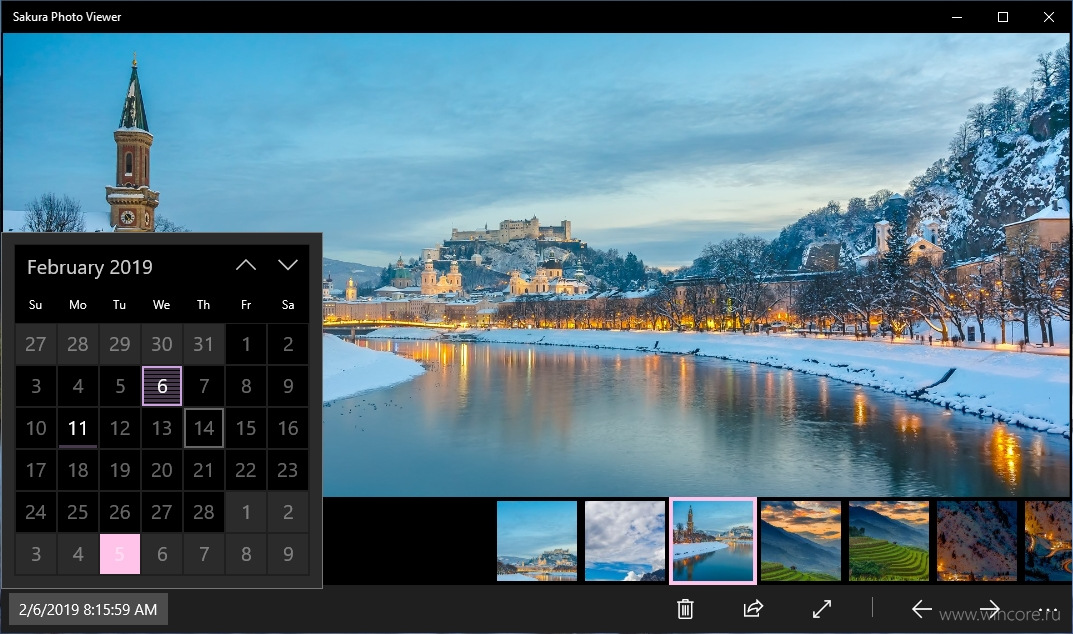Pick the pink highlighted March 5 date

tap(120, 554)
